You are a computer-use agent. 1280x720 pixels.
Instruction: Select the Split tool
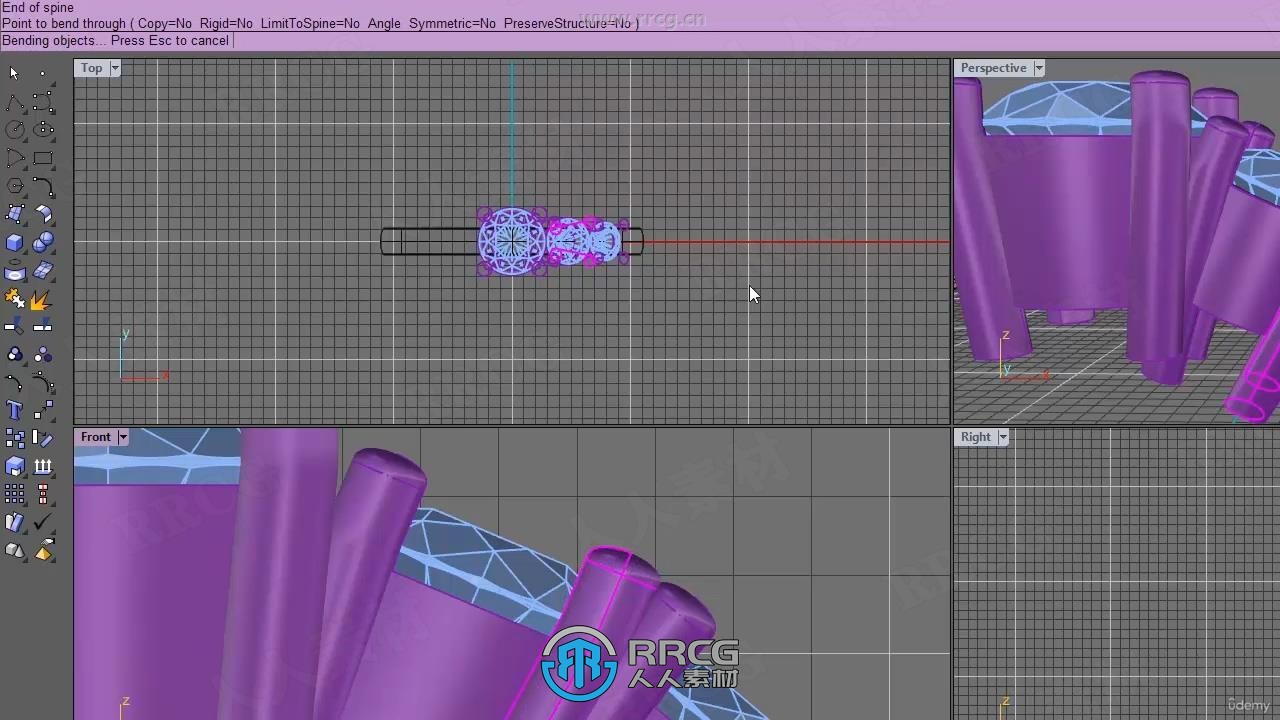point(43,327)
